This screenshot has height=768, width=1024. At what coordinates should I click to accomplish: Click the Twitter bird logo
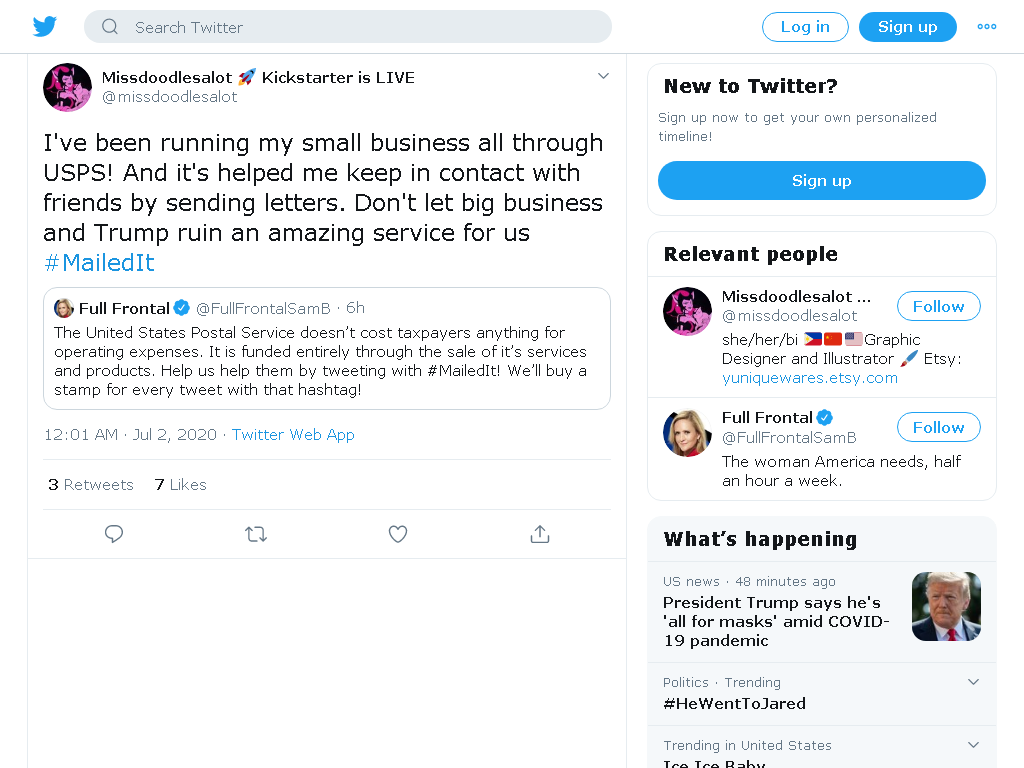tap(44, 27)
